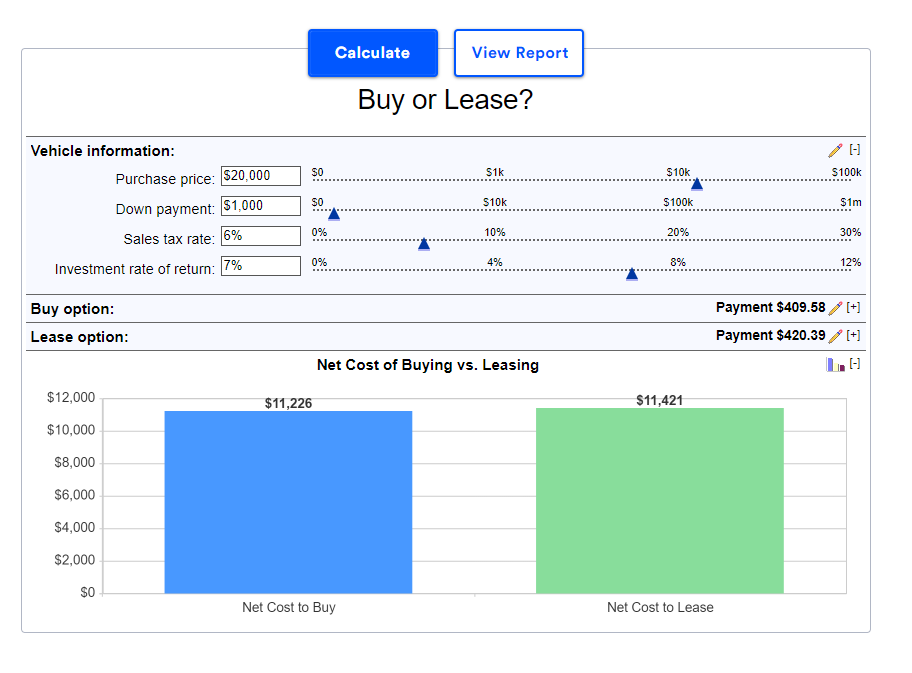Expand the Lease option section
The height and width of the screenshot is (673, 912).
point(852,335)
